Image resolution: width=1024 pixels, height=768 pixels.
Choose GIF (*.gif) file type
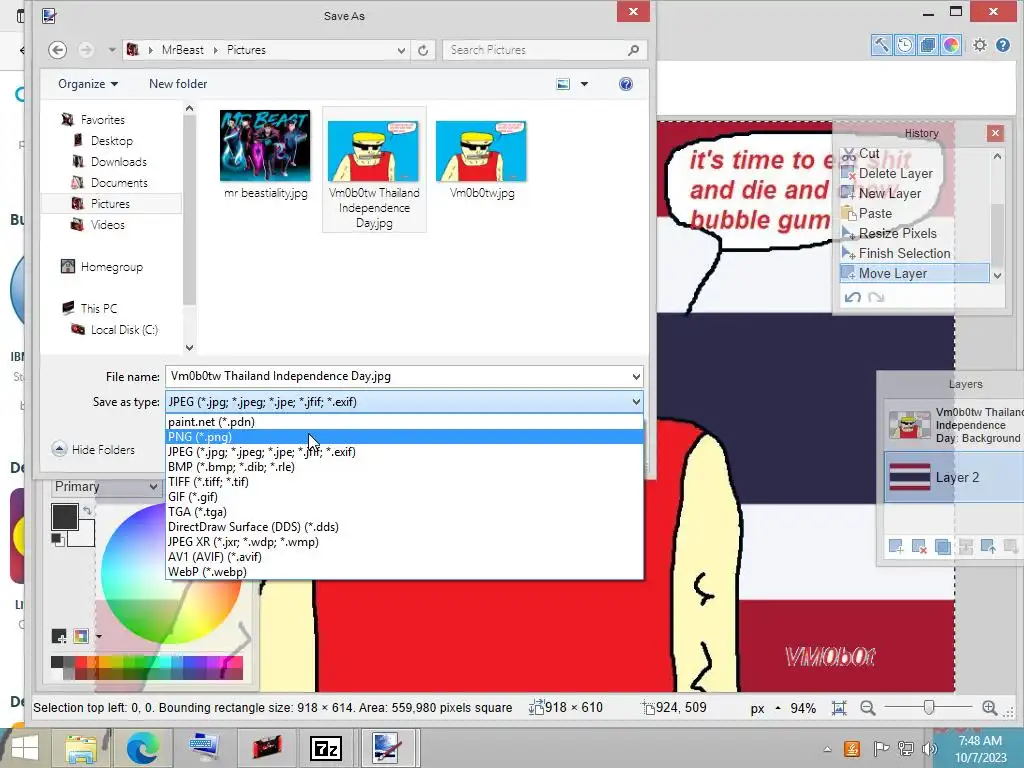pos(404,497)
